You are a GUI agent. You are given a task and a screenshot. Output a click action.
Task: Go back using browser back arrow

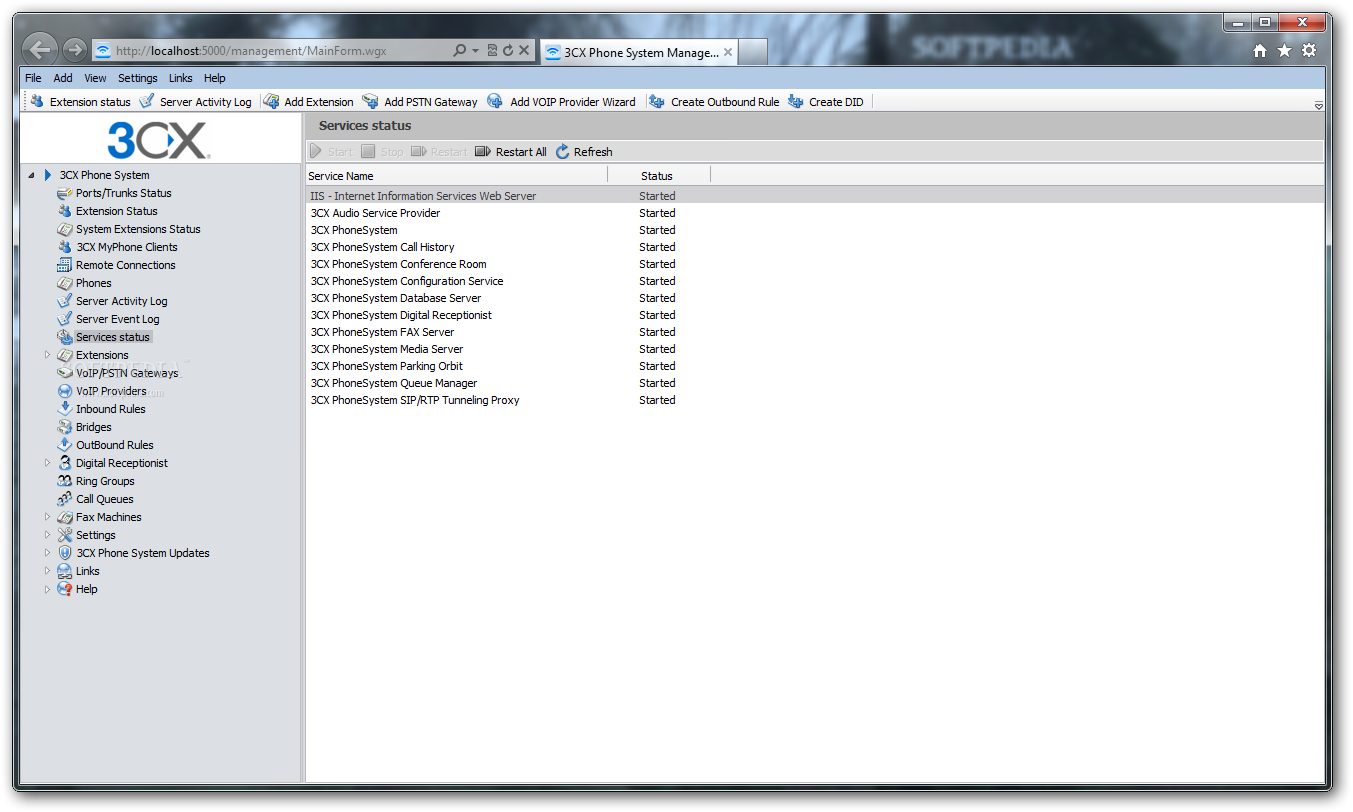(38, 49)
